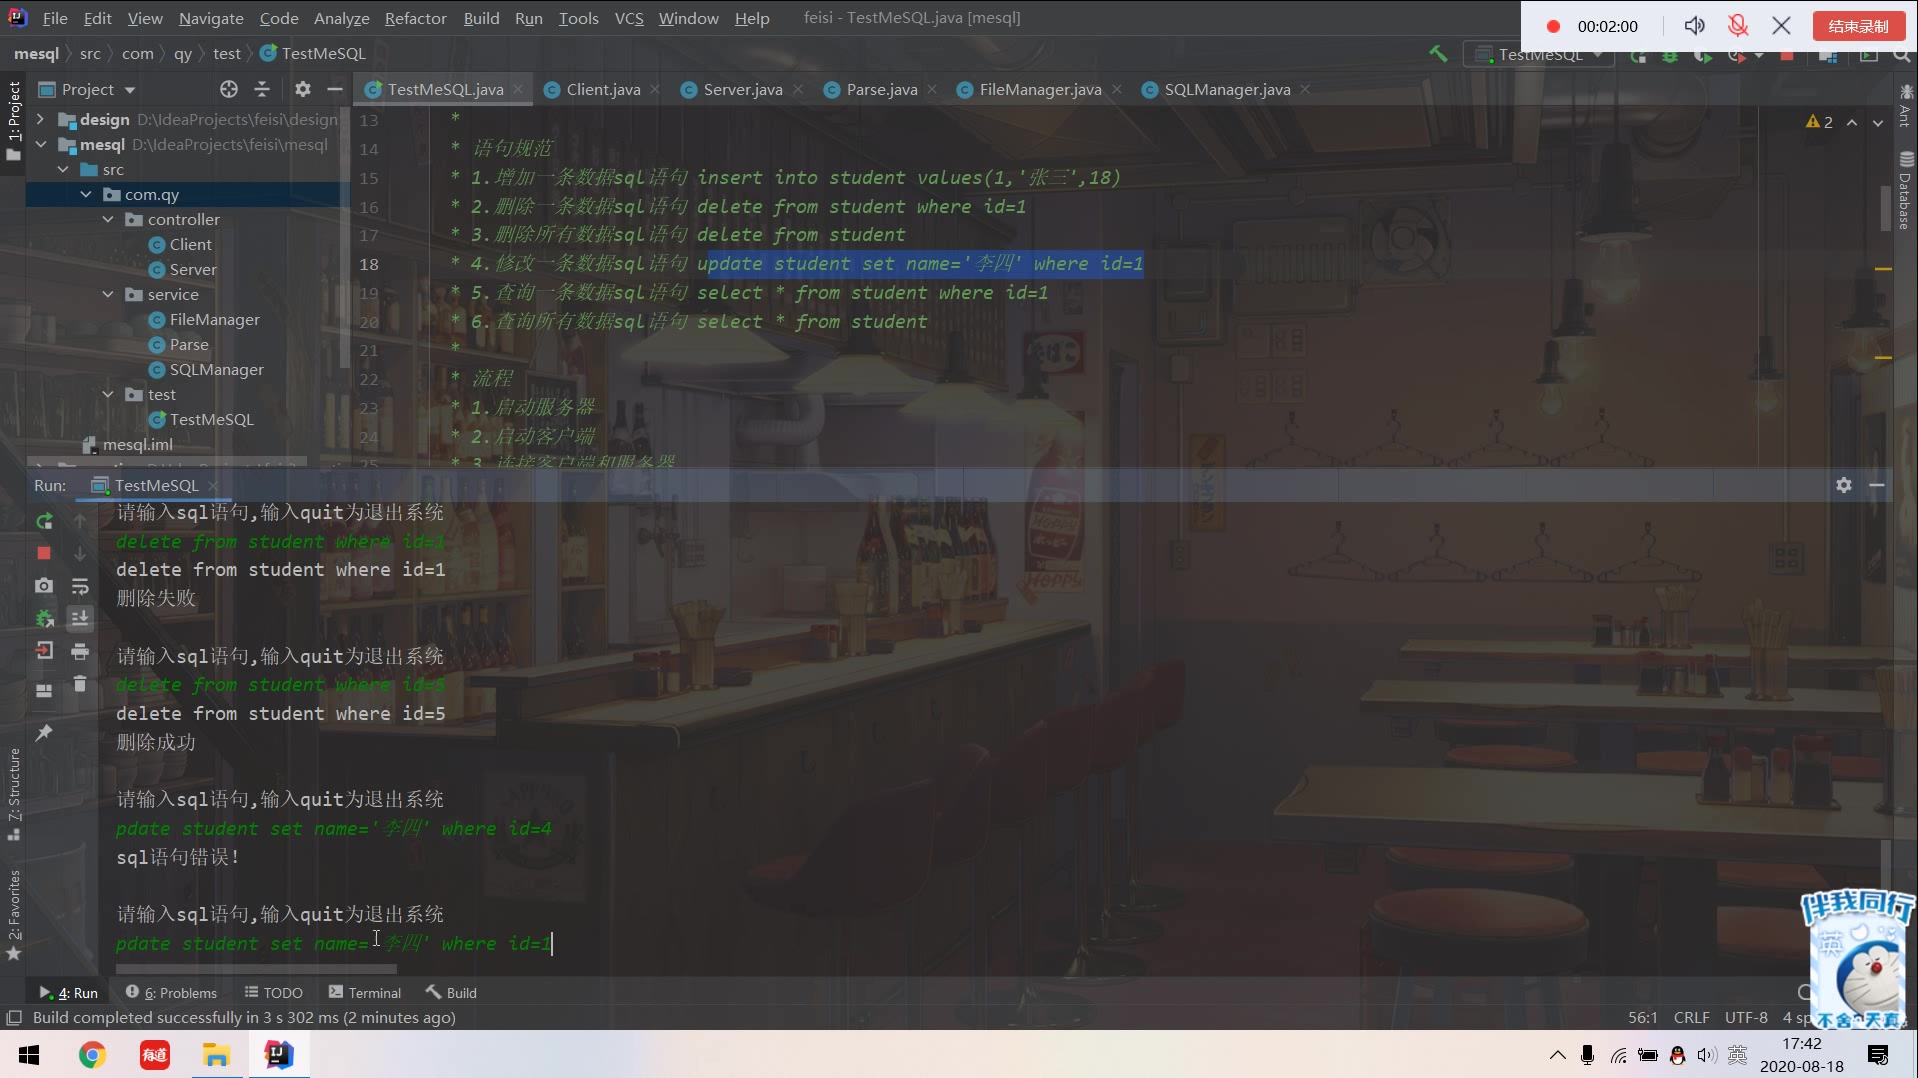The image size is (1918, 1078).
Task: Stop the running process with red square
Action: point(44,553)
